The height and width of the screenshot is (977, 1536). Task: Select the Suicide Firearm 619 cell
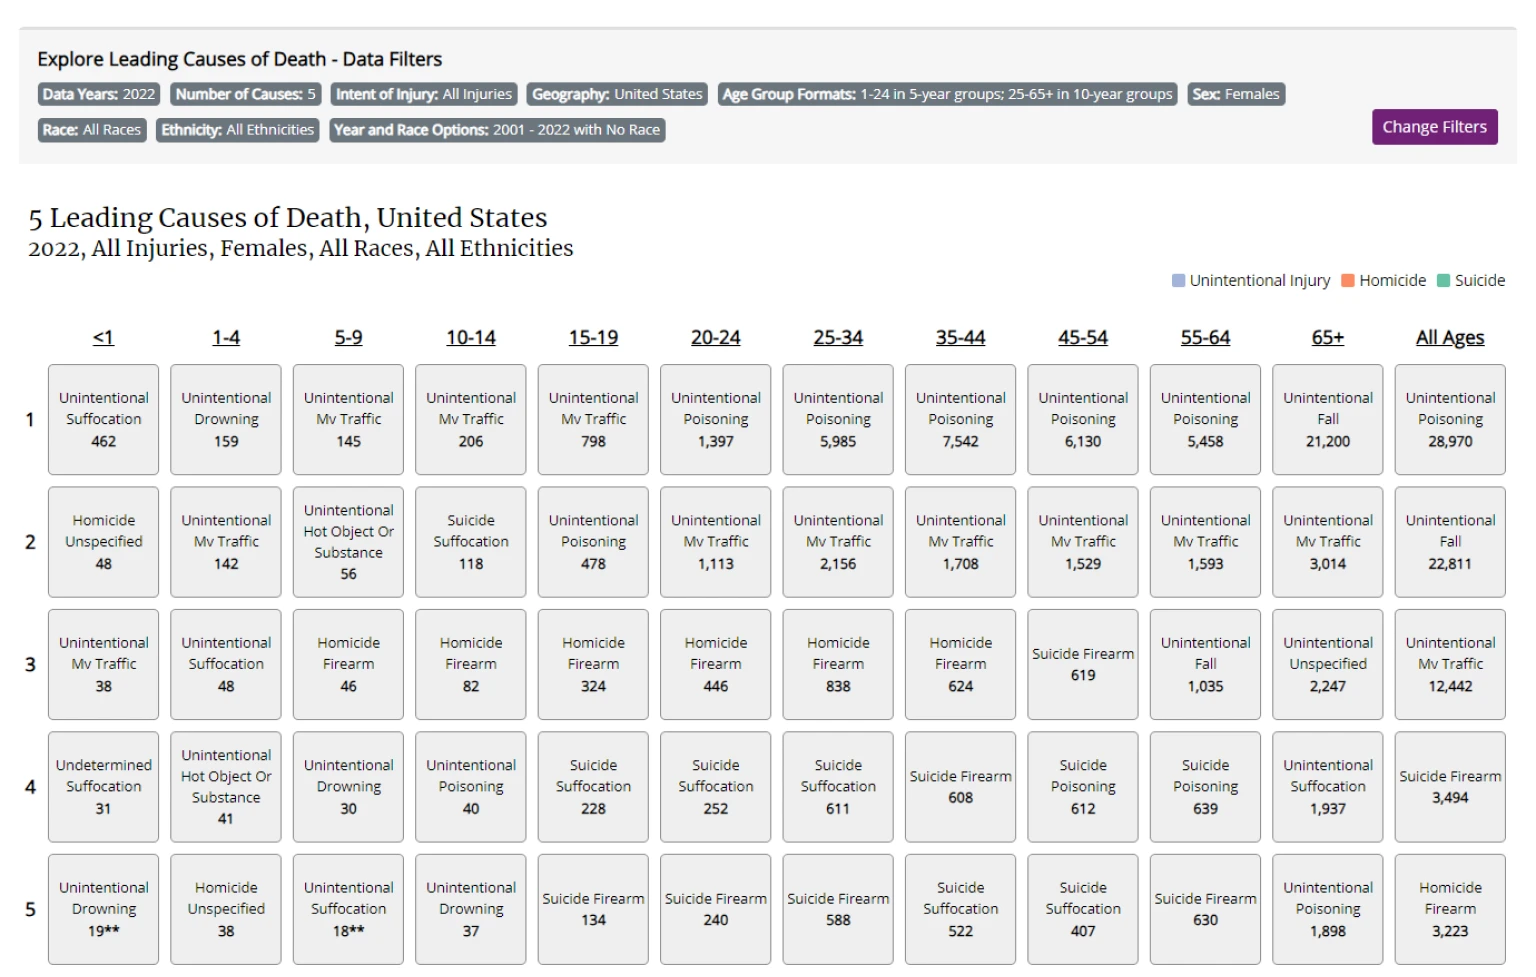(1083, 665)
